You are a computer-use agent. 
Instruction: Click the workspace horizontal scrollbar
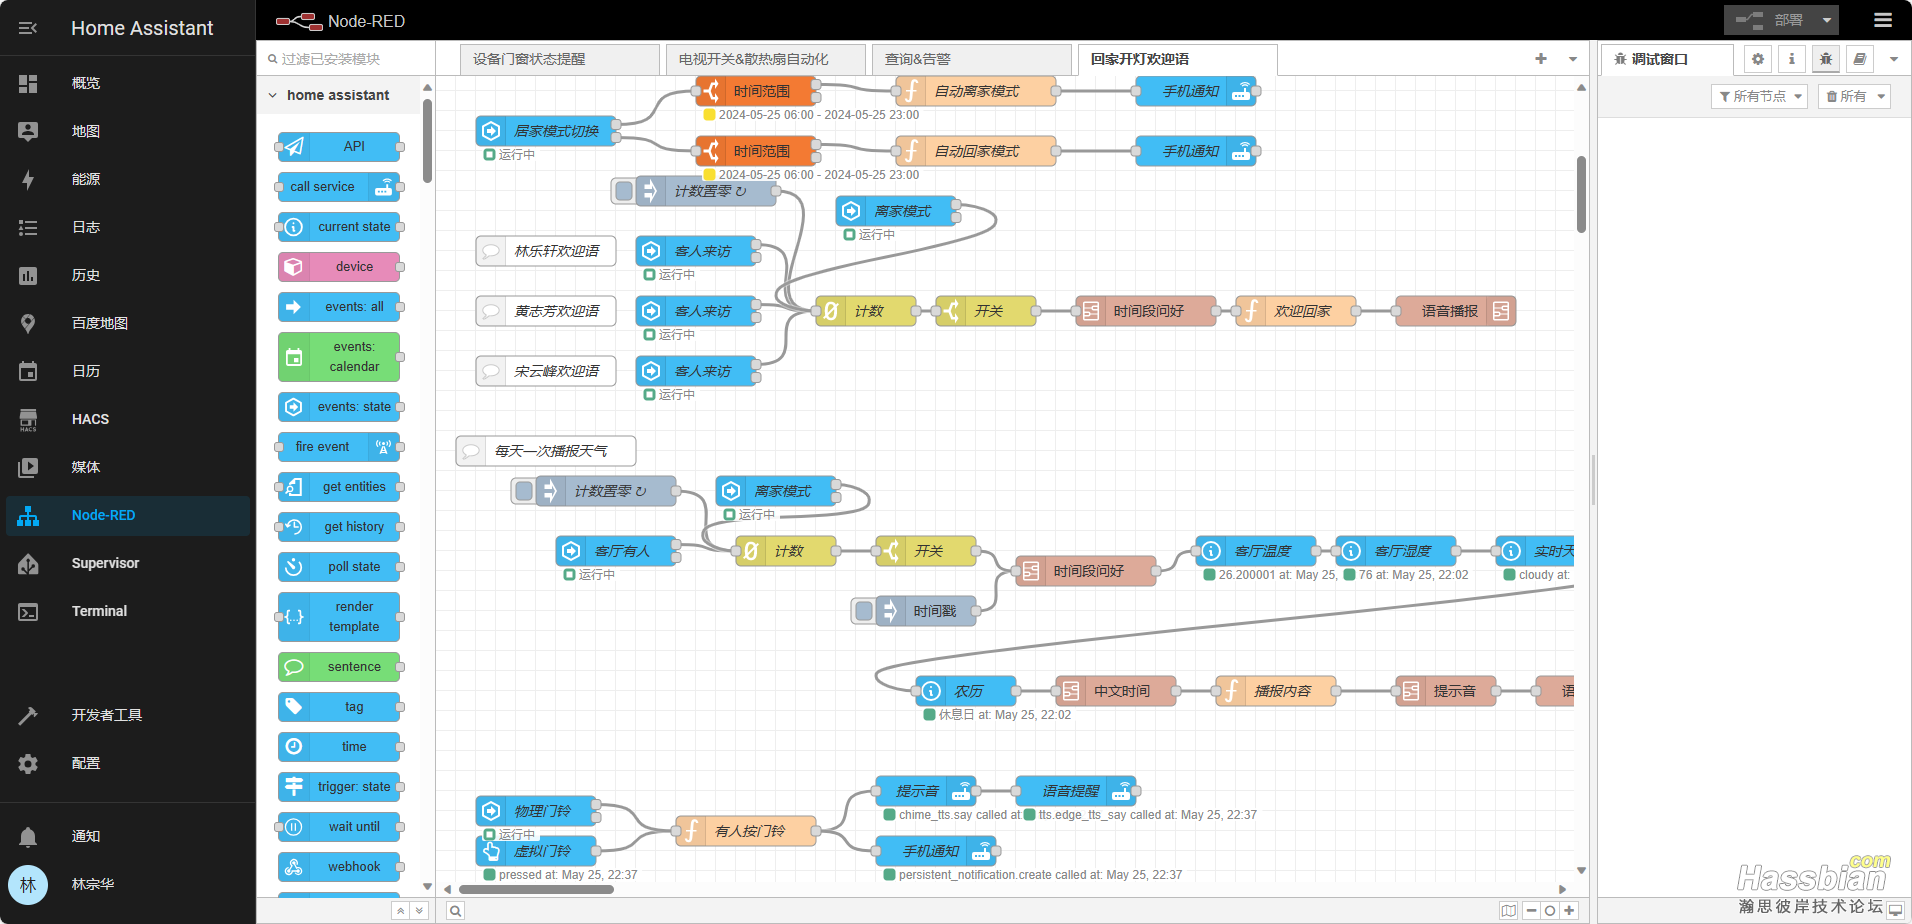tap(536, 889)
